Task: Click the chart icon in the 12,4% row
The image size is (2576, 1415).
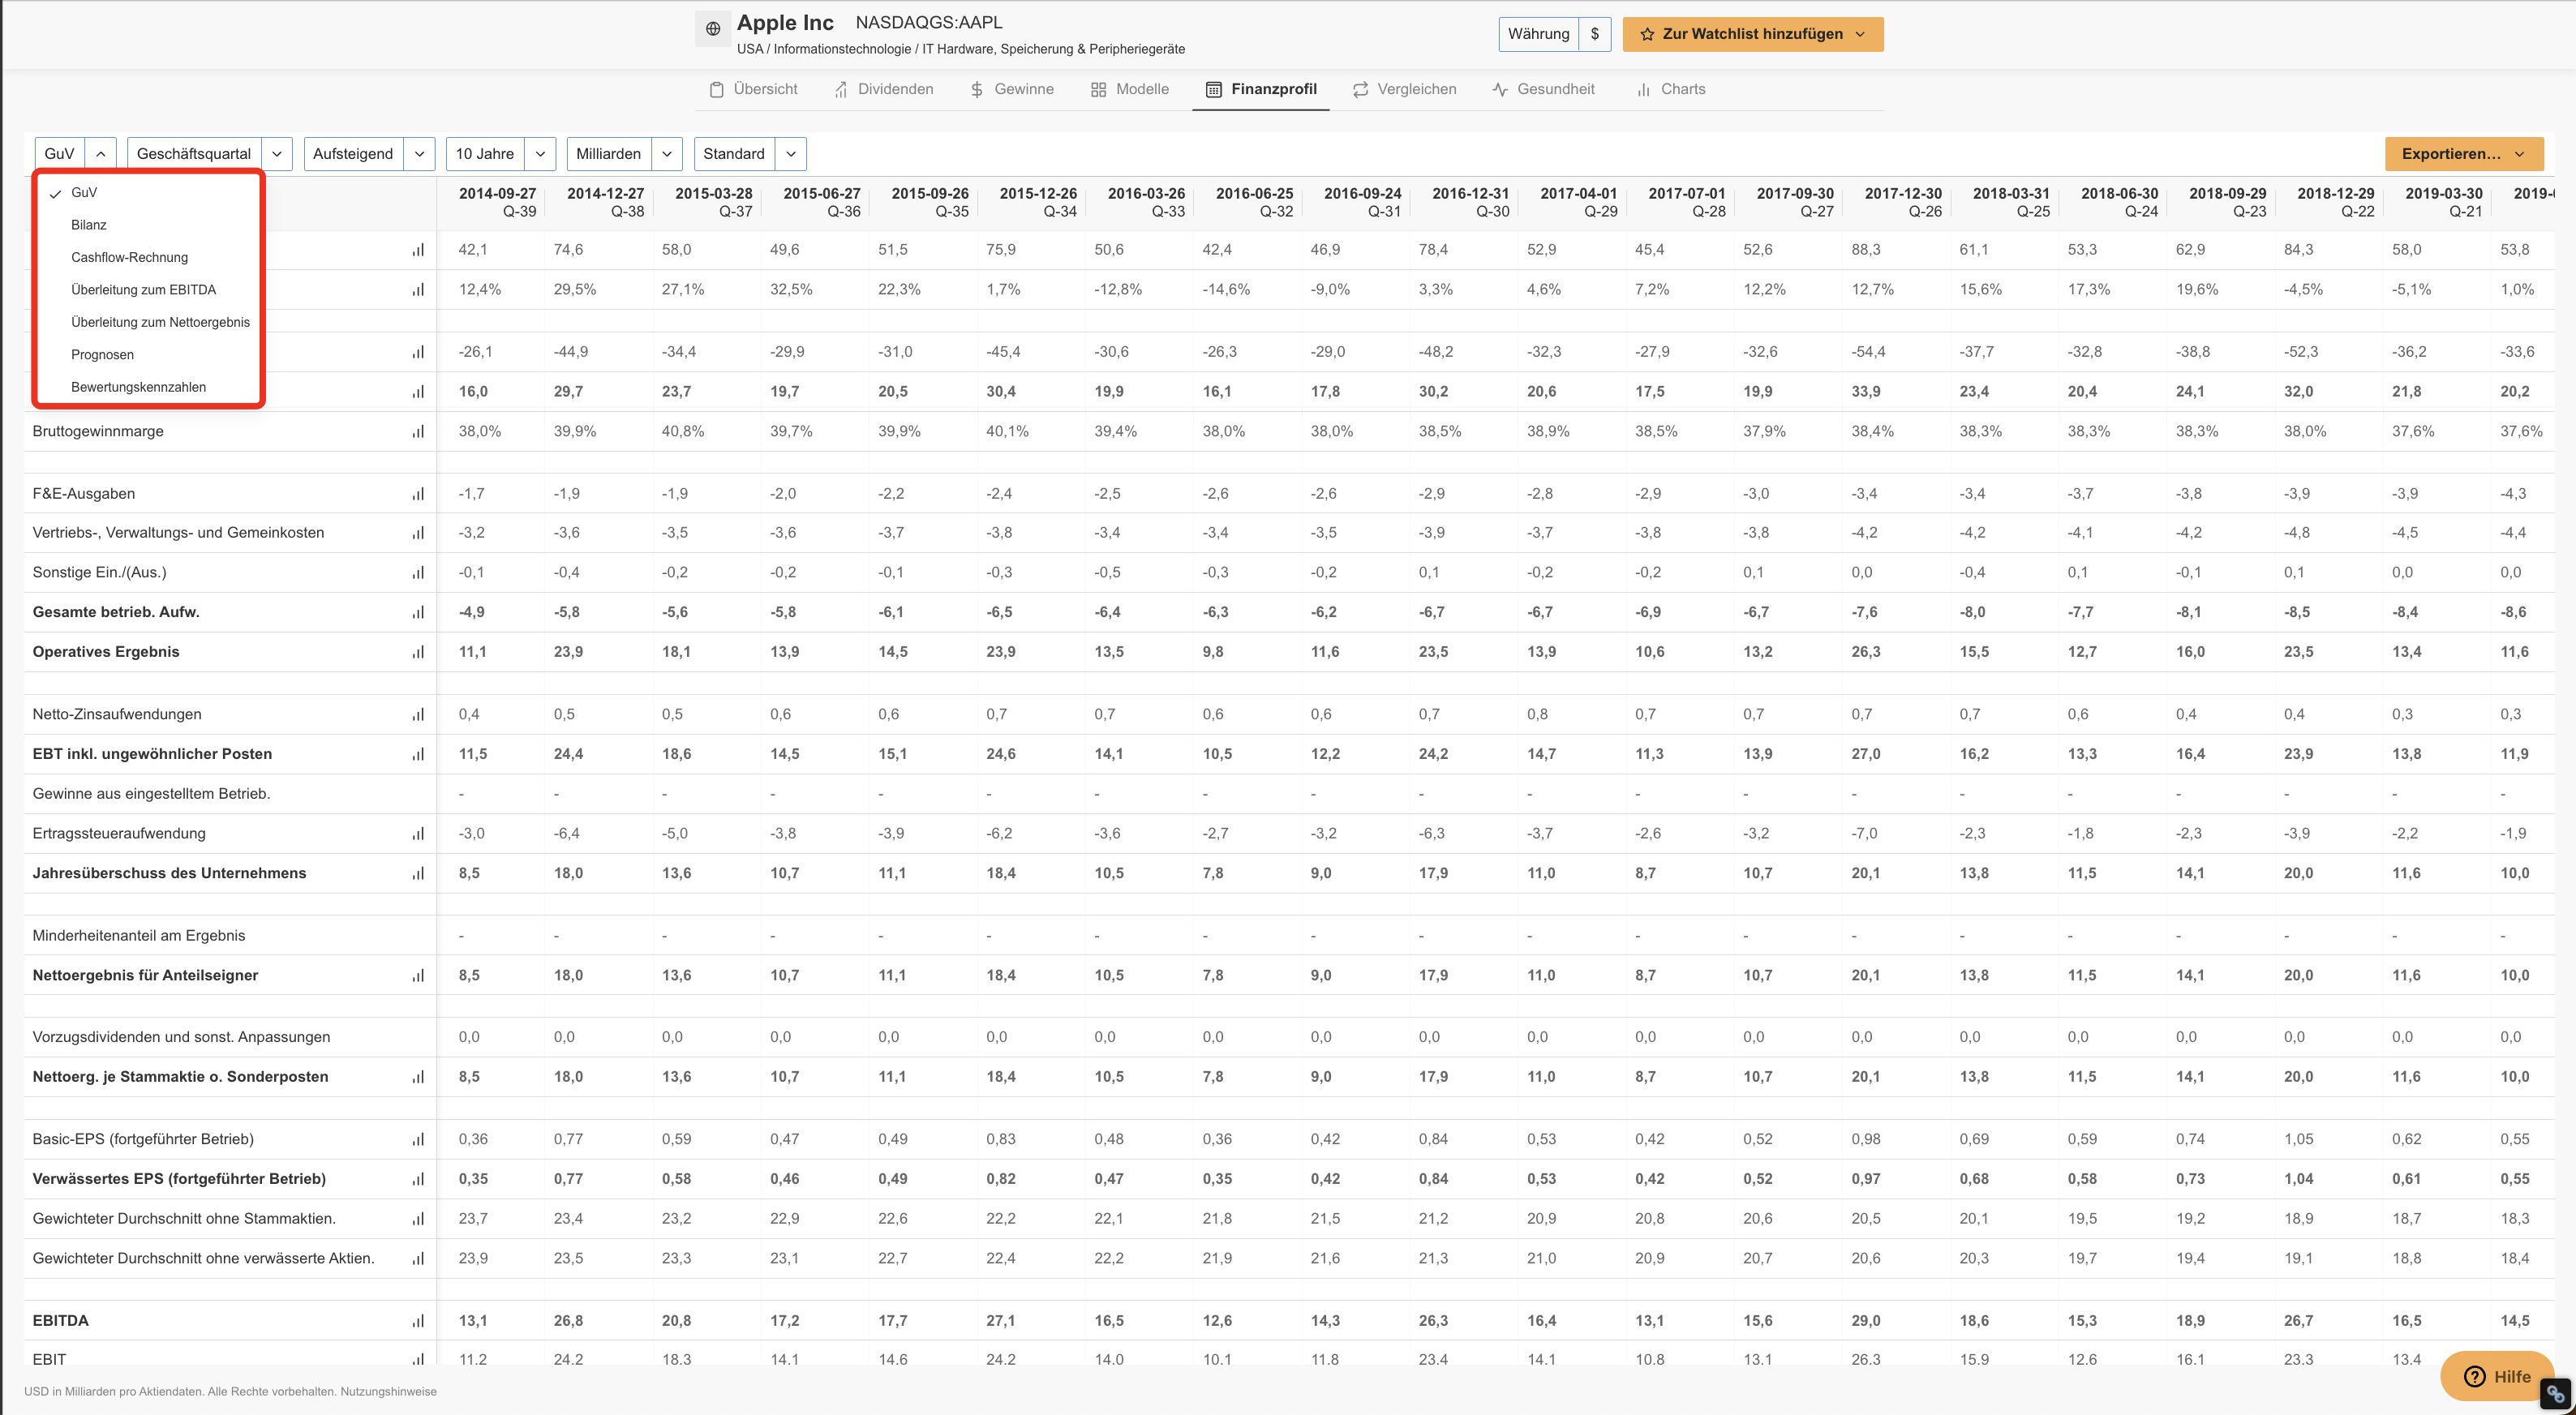Action: tap(418, 290)
